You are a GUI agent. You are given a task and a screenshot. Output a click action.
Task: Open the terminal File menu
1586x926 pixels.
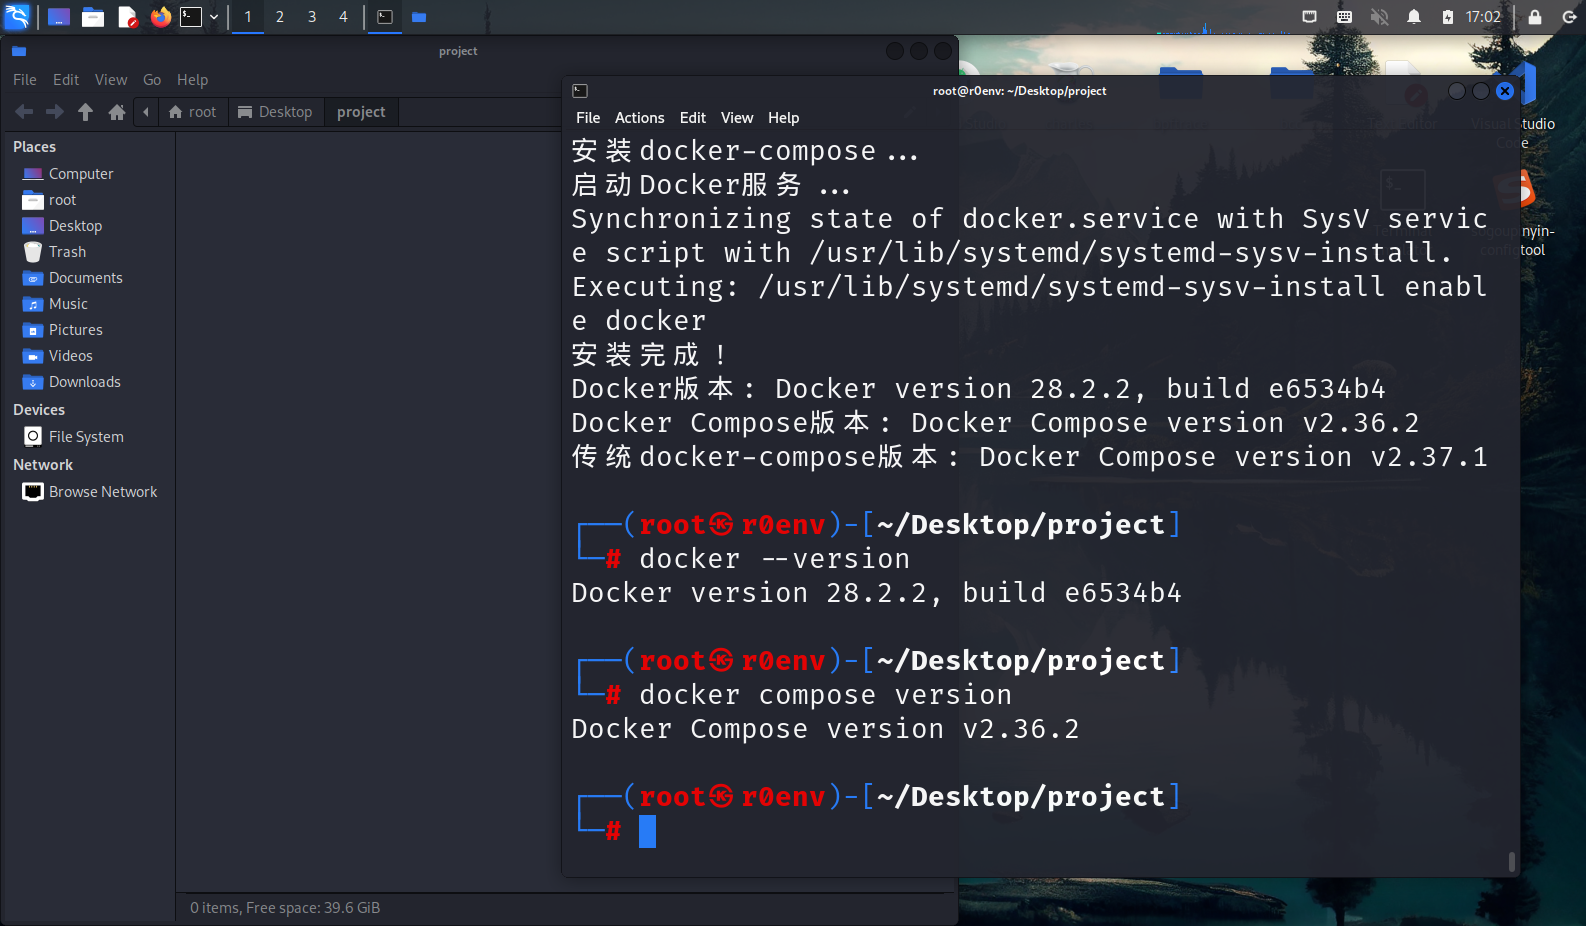588,118
